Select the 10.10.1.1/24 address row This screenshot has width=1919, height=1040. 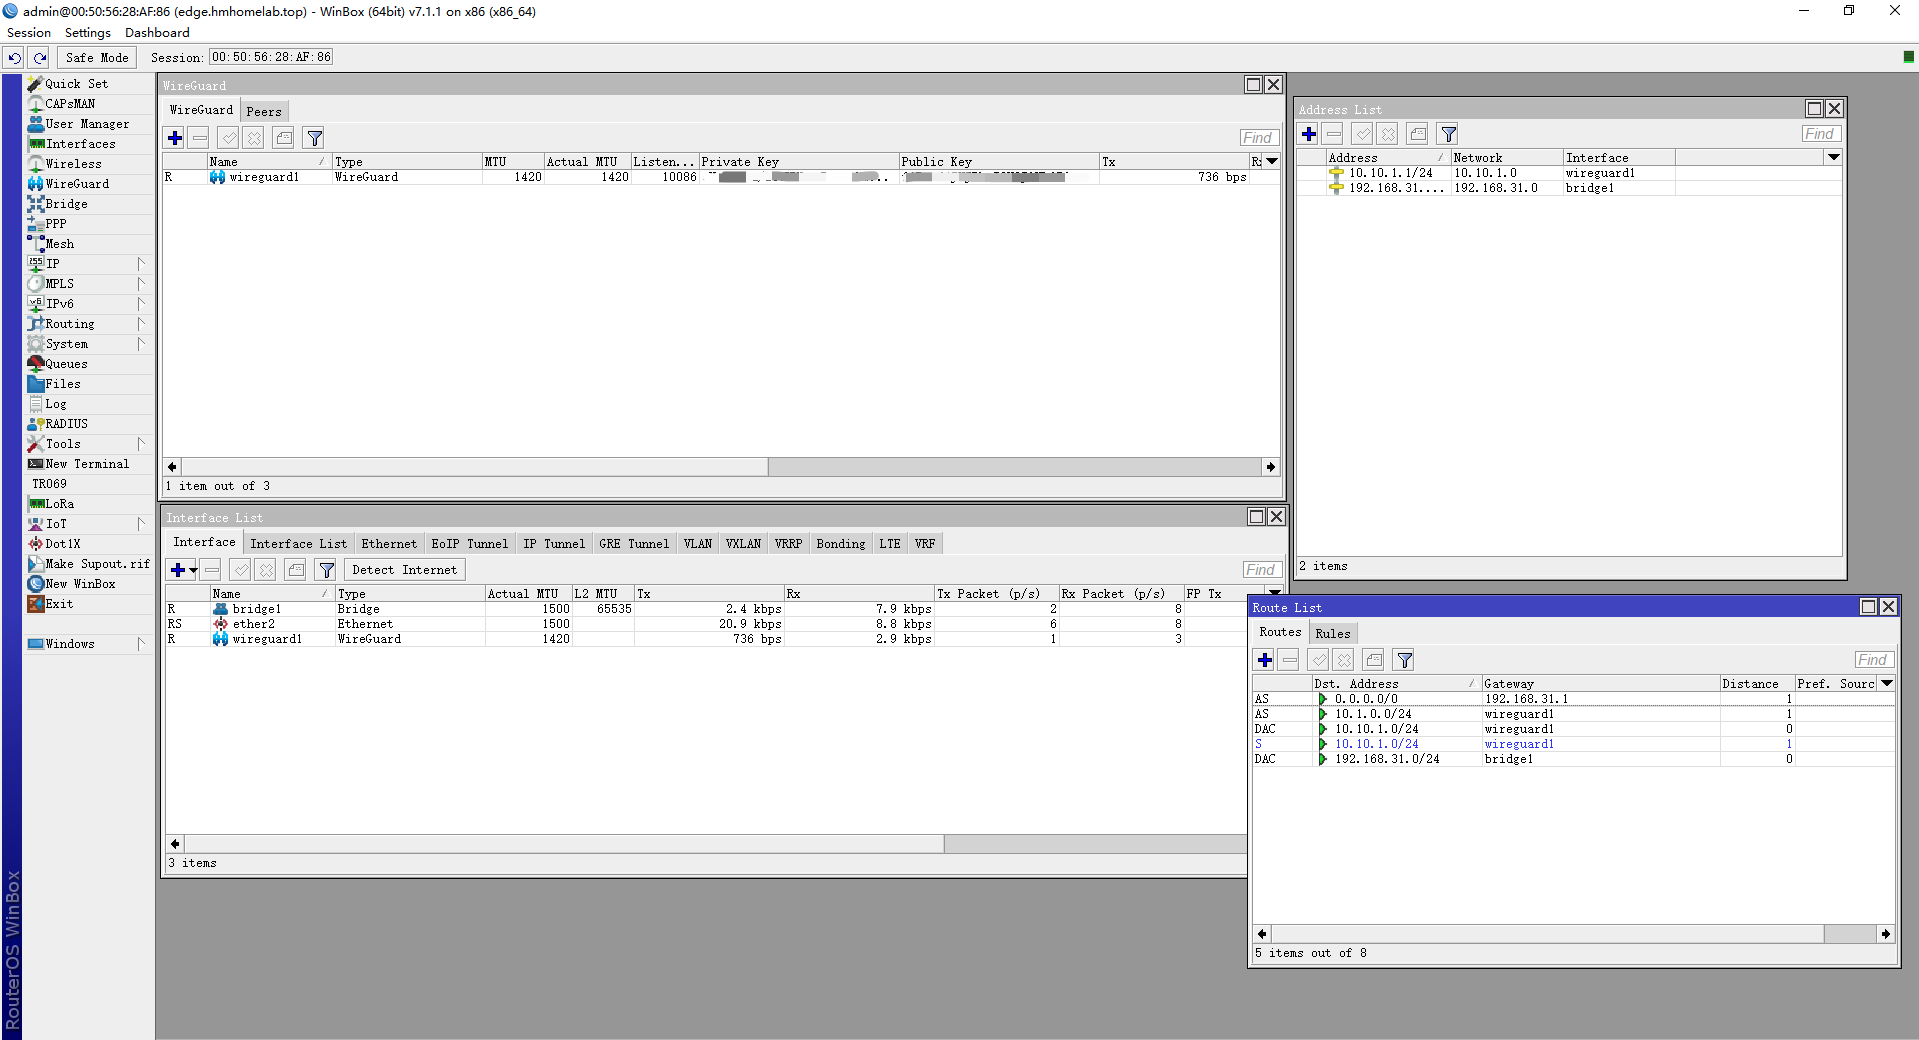click(x=1569, y=173)
